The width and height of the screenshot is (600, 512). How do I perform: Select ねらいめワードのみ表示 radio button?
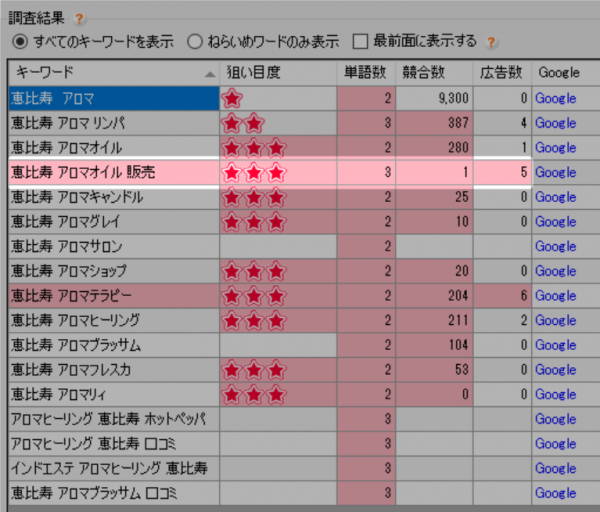coord(196,42)
